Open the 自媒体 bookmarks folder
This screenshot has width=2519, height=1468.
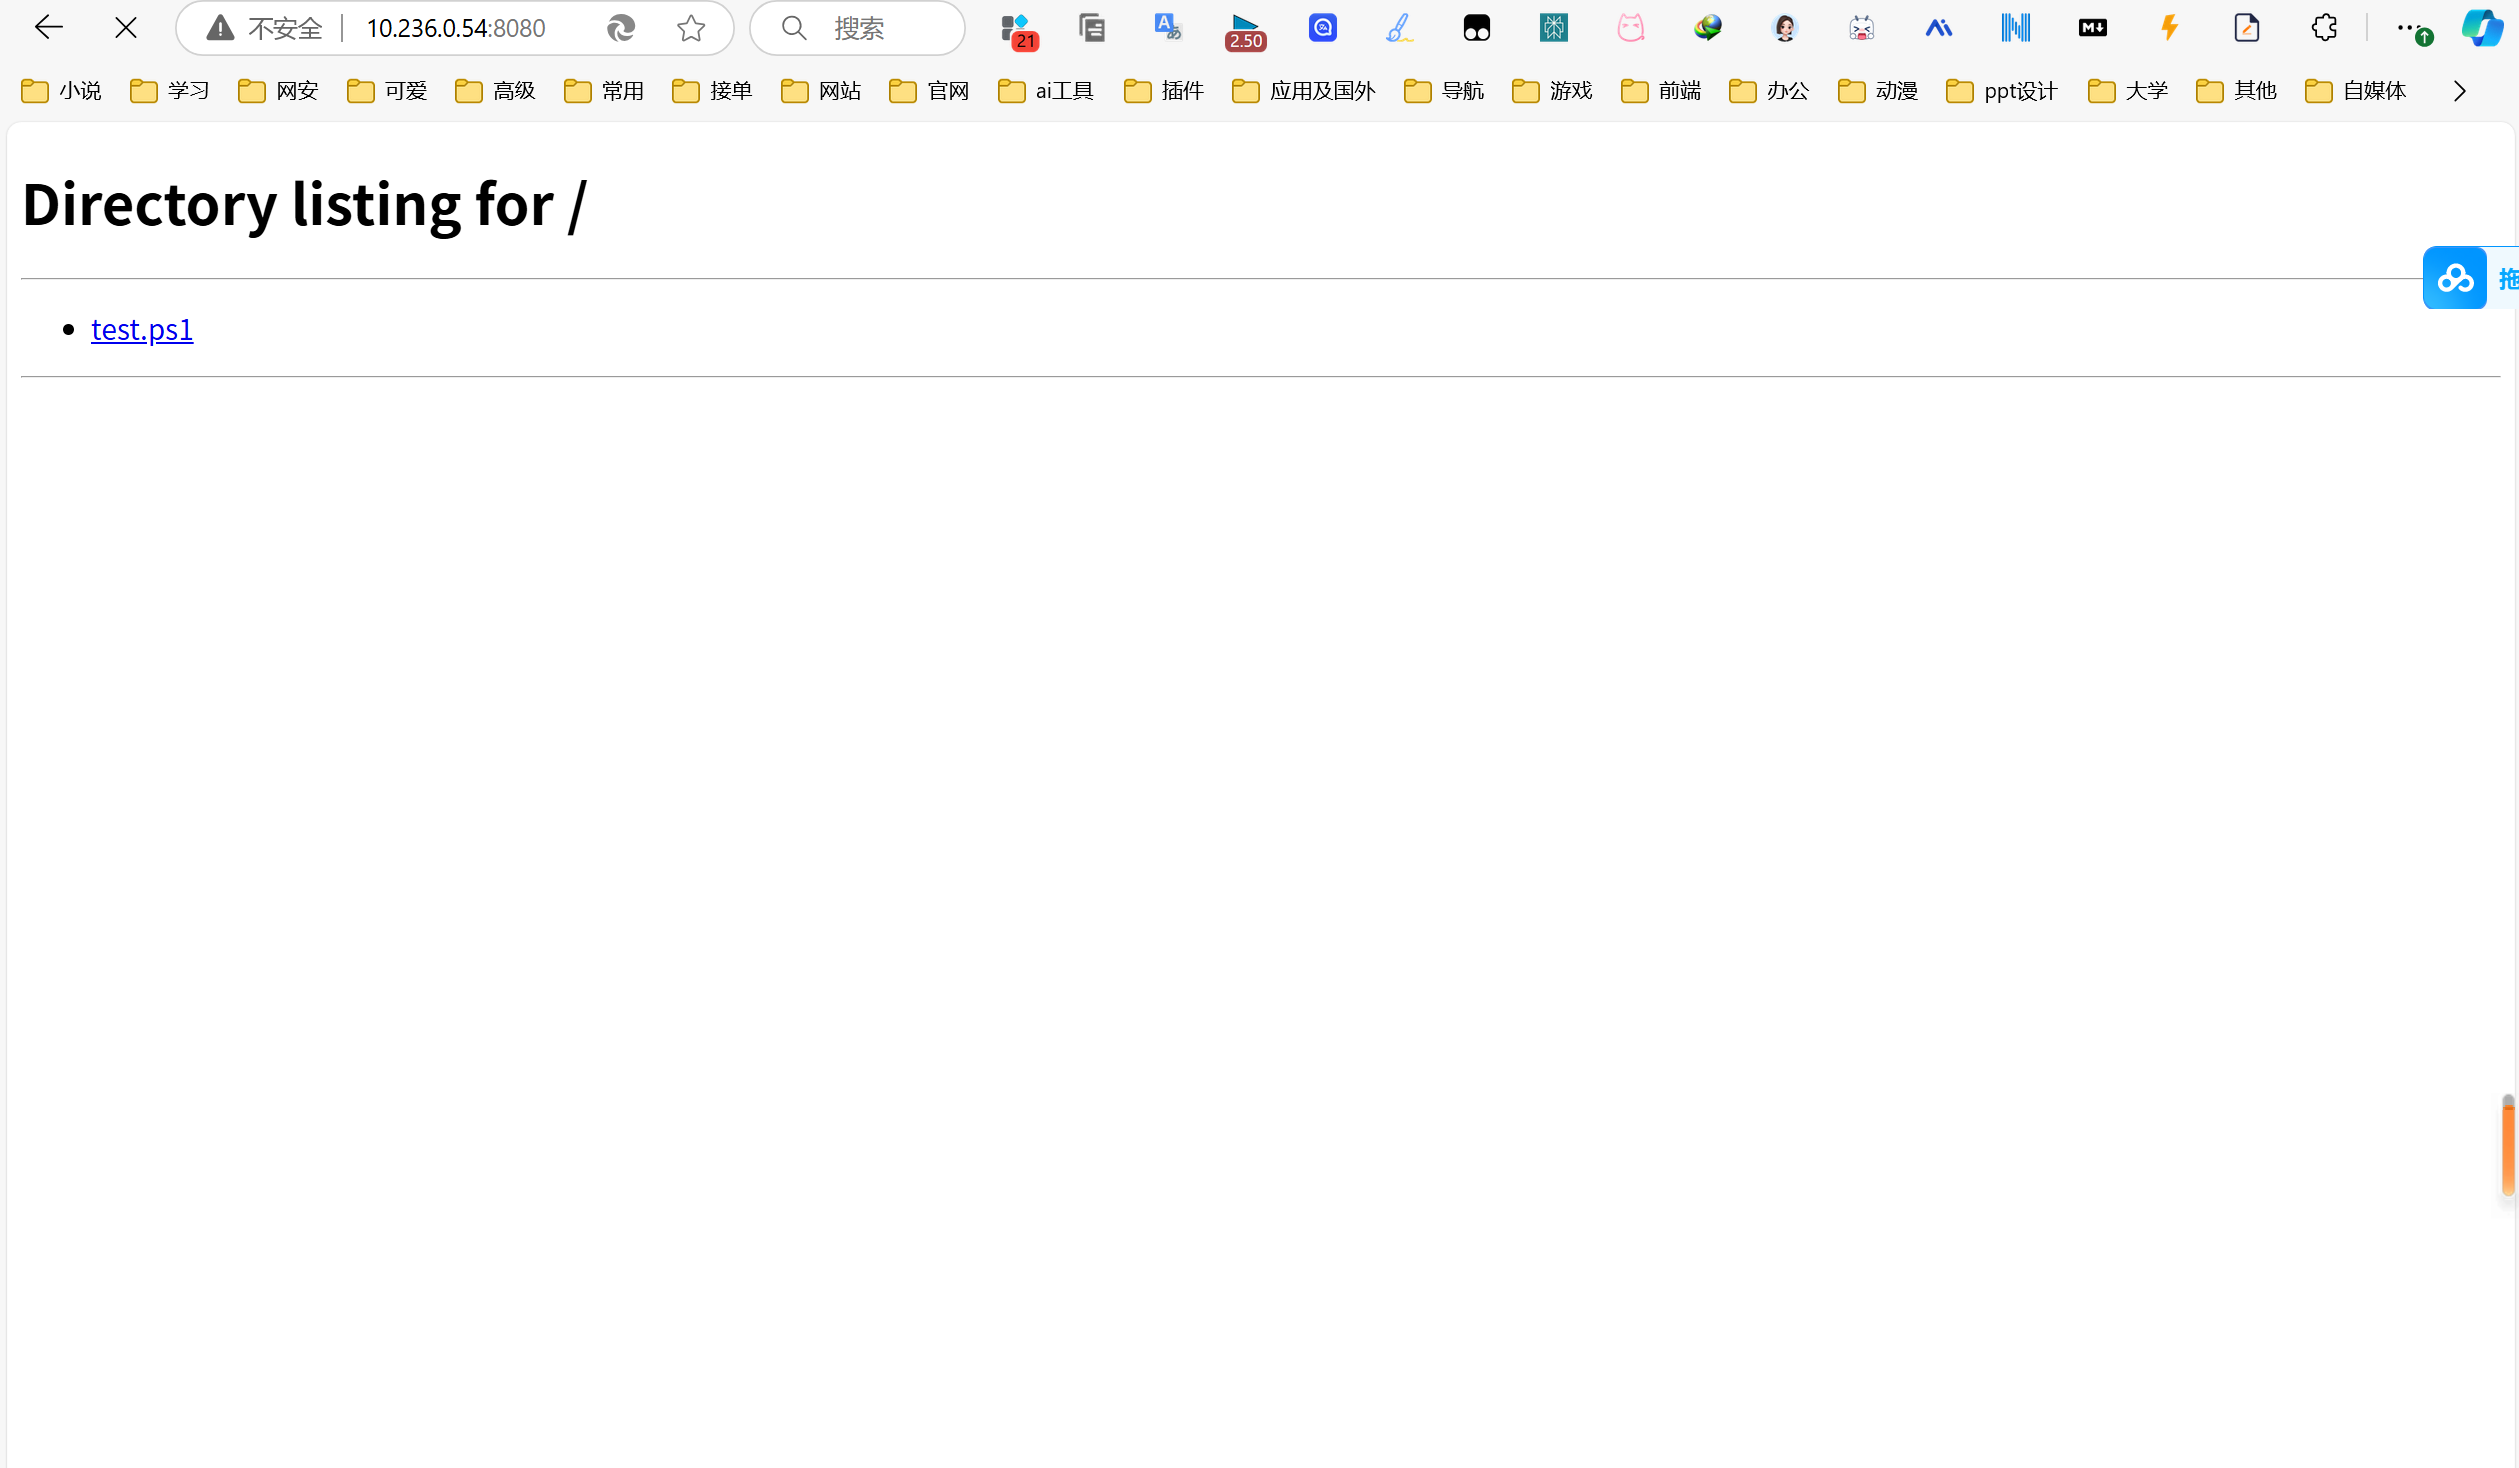point(2357,91)
